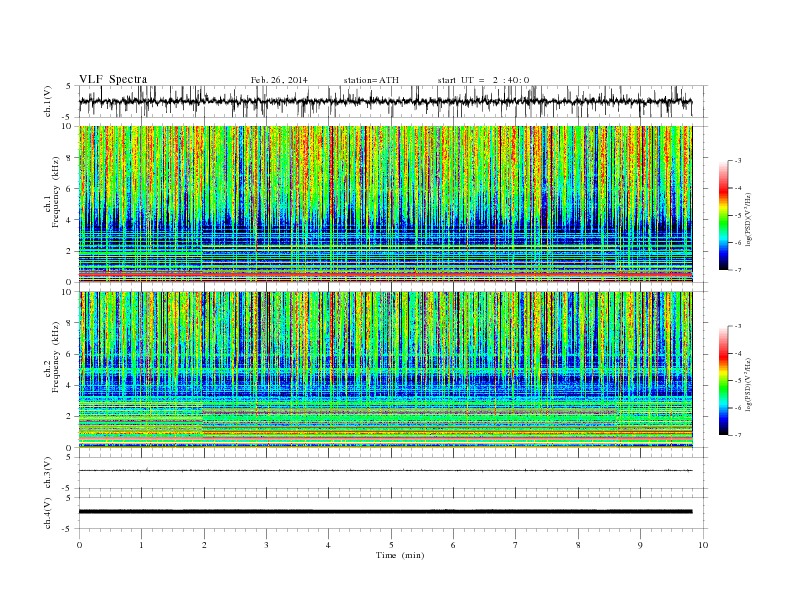Select the "ch.3(V)" axis label
Image resolution: width=792 pixels, height=612 pixels.
click(x=48, y=473)
